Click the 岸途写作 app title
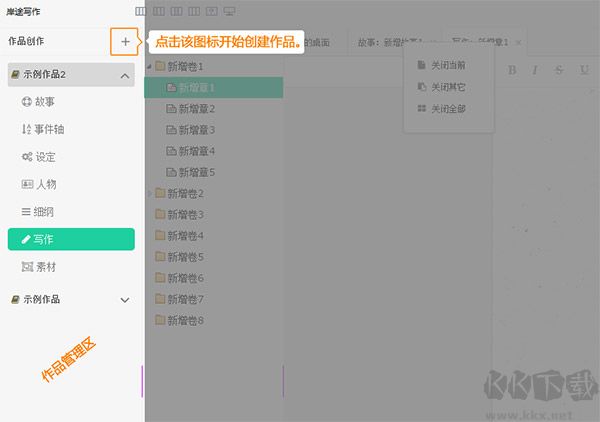The height and width of the screenshot is (422, 600). (23, 12)
